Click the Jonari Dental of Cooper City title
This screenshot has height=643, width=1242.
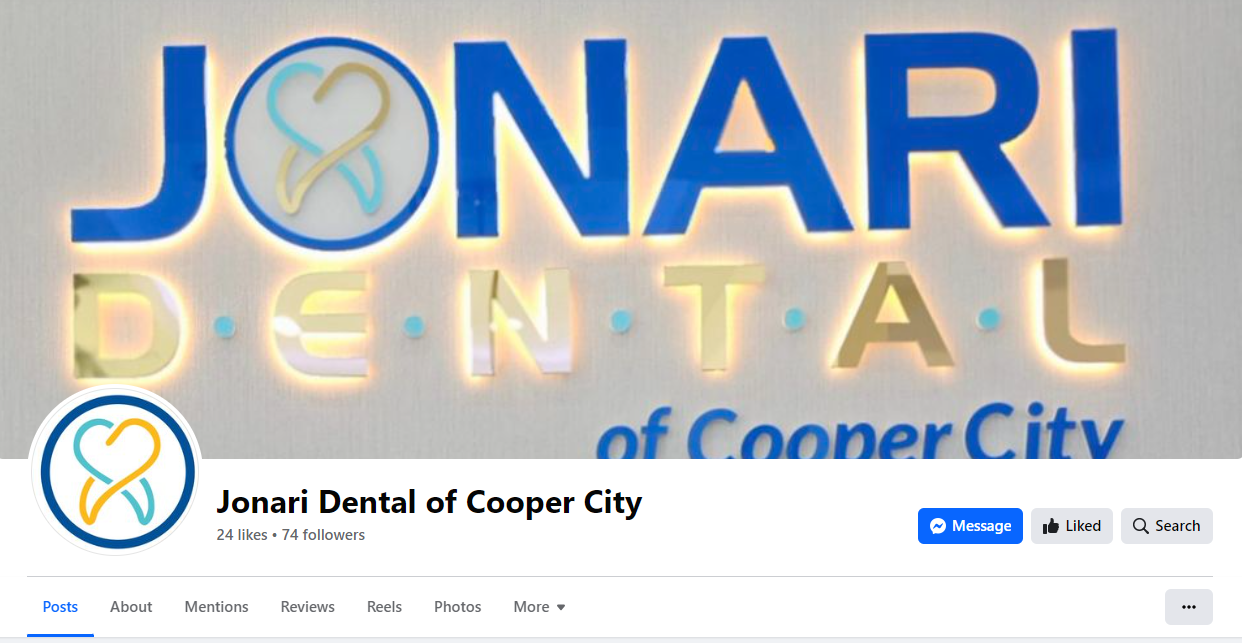(x=429, y=502)
